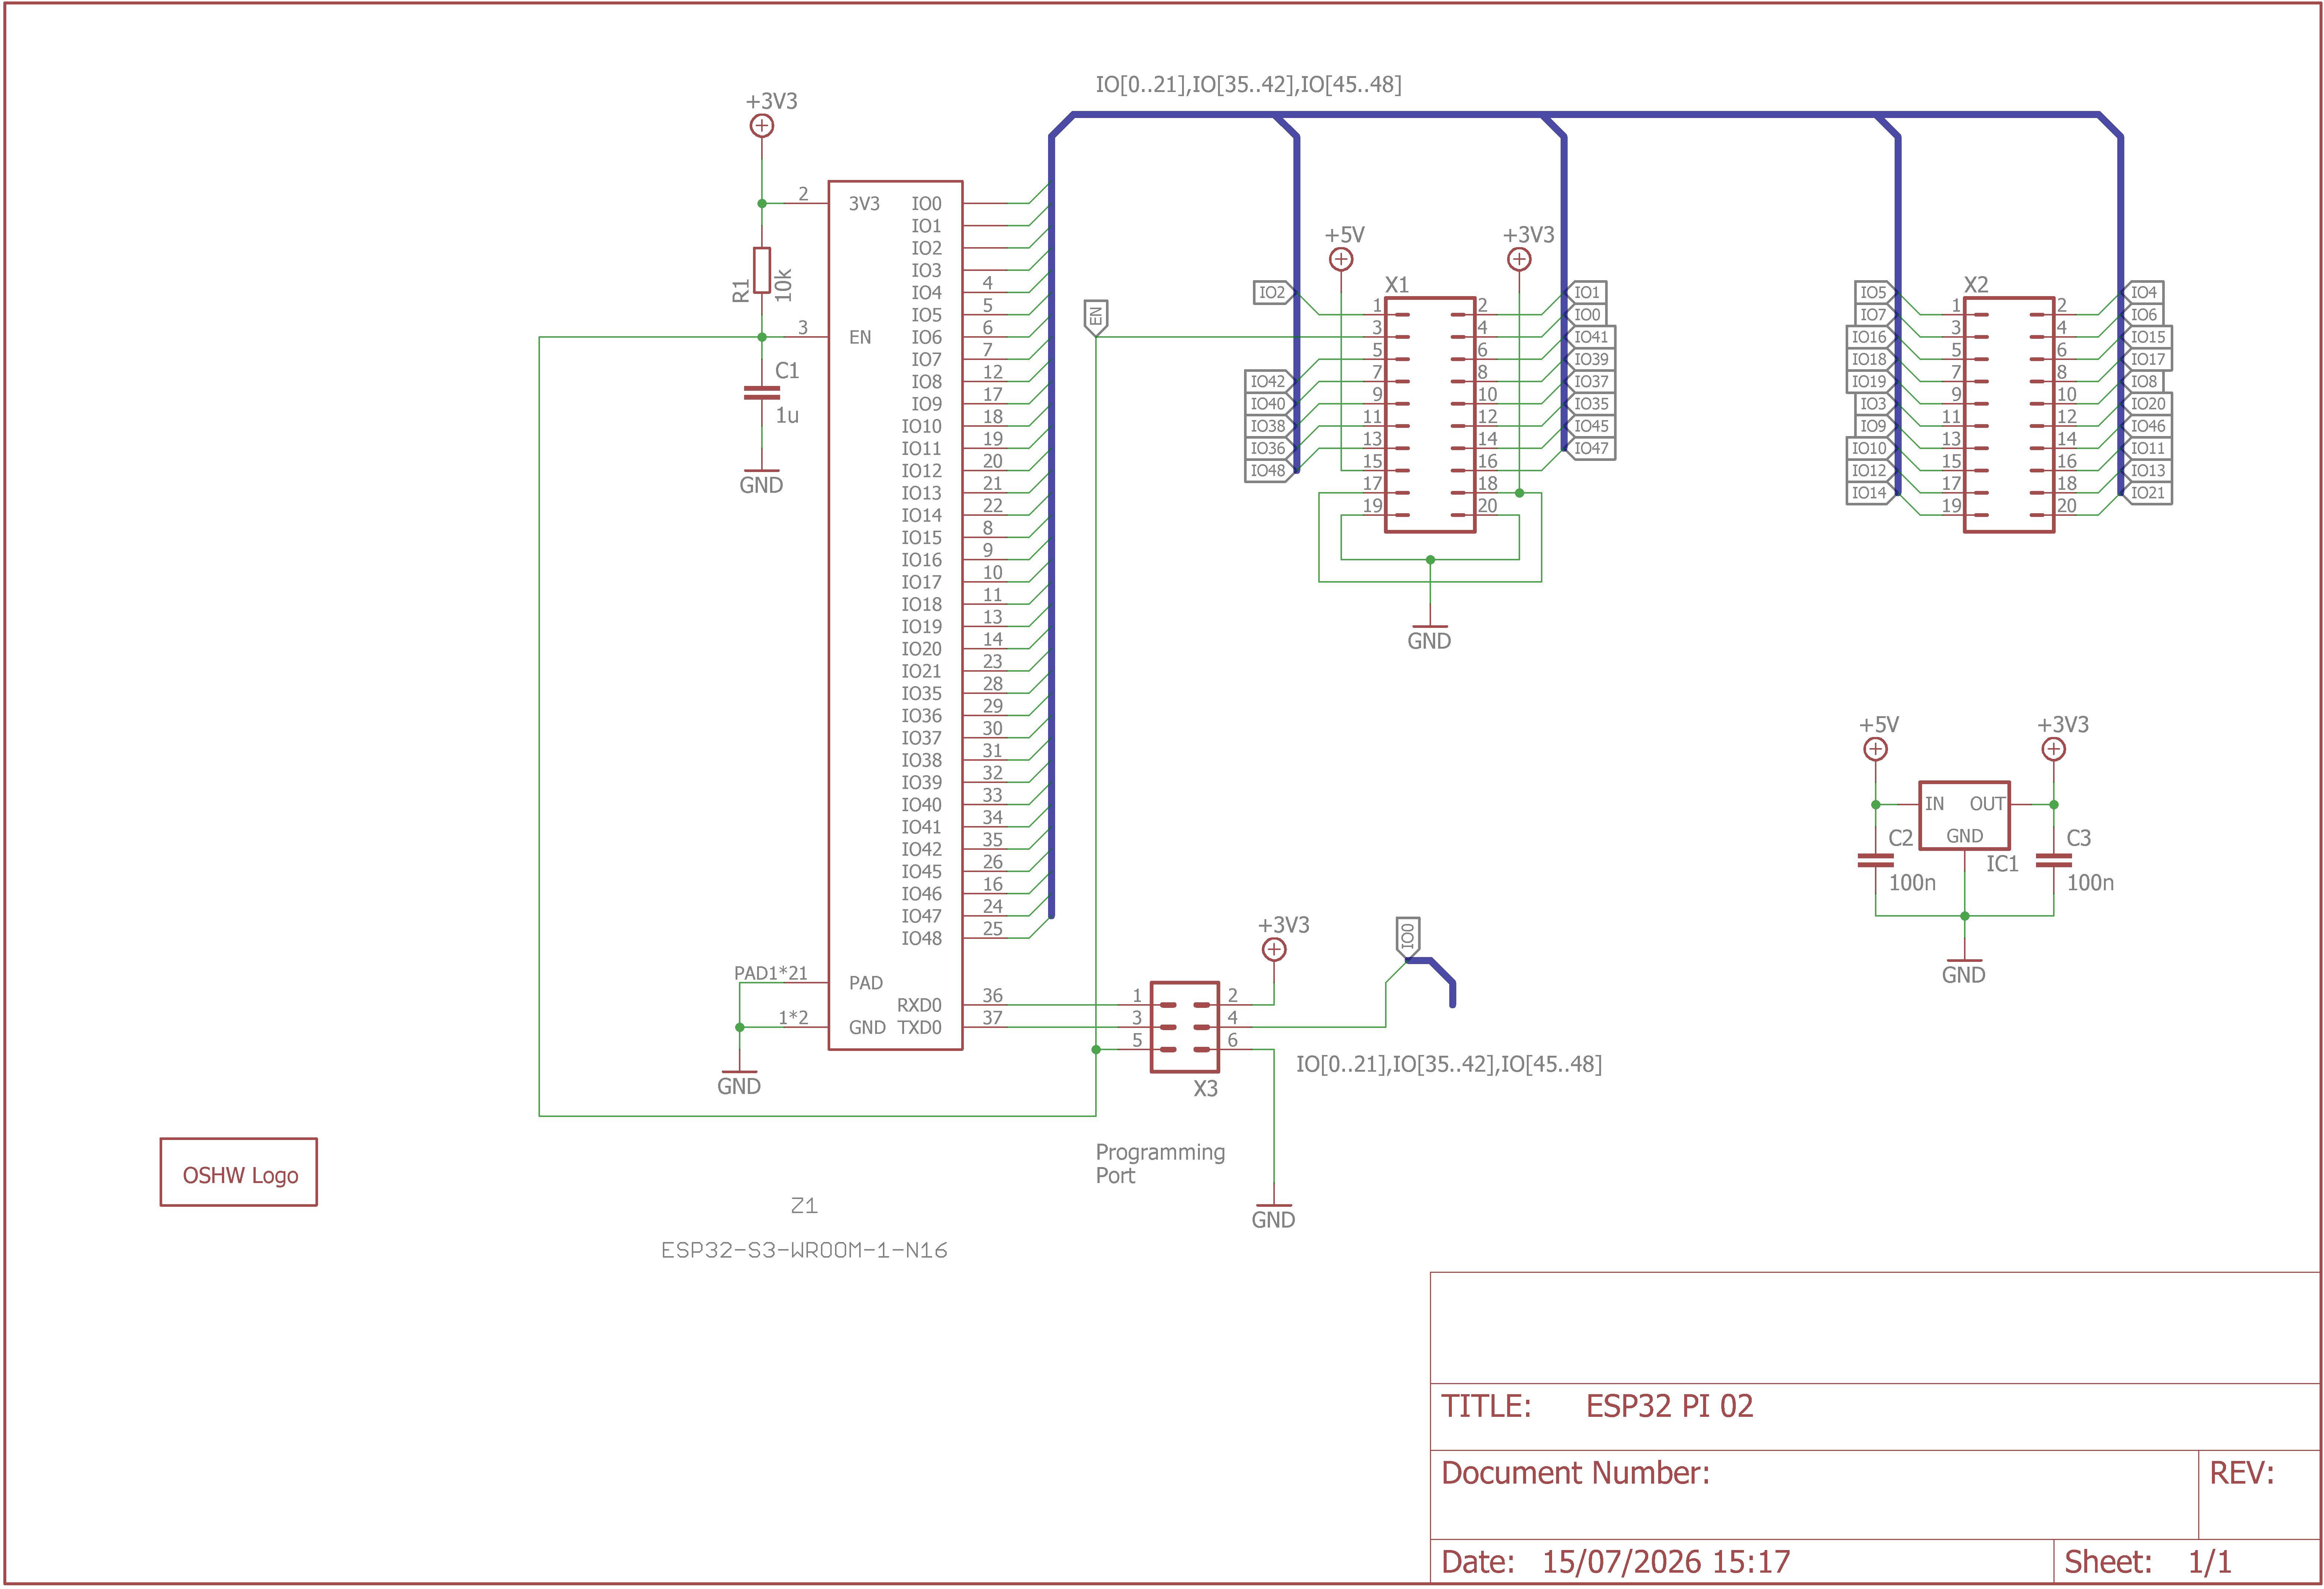Click pin number 37 at TXD0
Screen dimensions: 2324x1589
pyautogui.click(x=992, y=1017)
